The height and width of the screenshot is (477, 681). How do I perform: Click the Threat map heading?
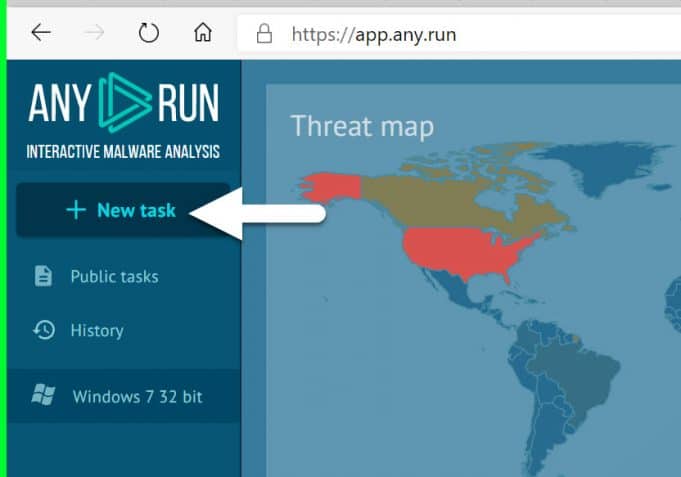(x=362, y=127)
